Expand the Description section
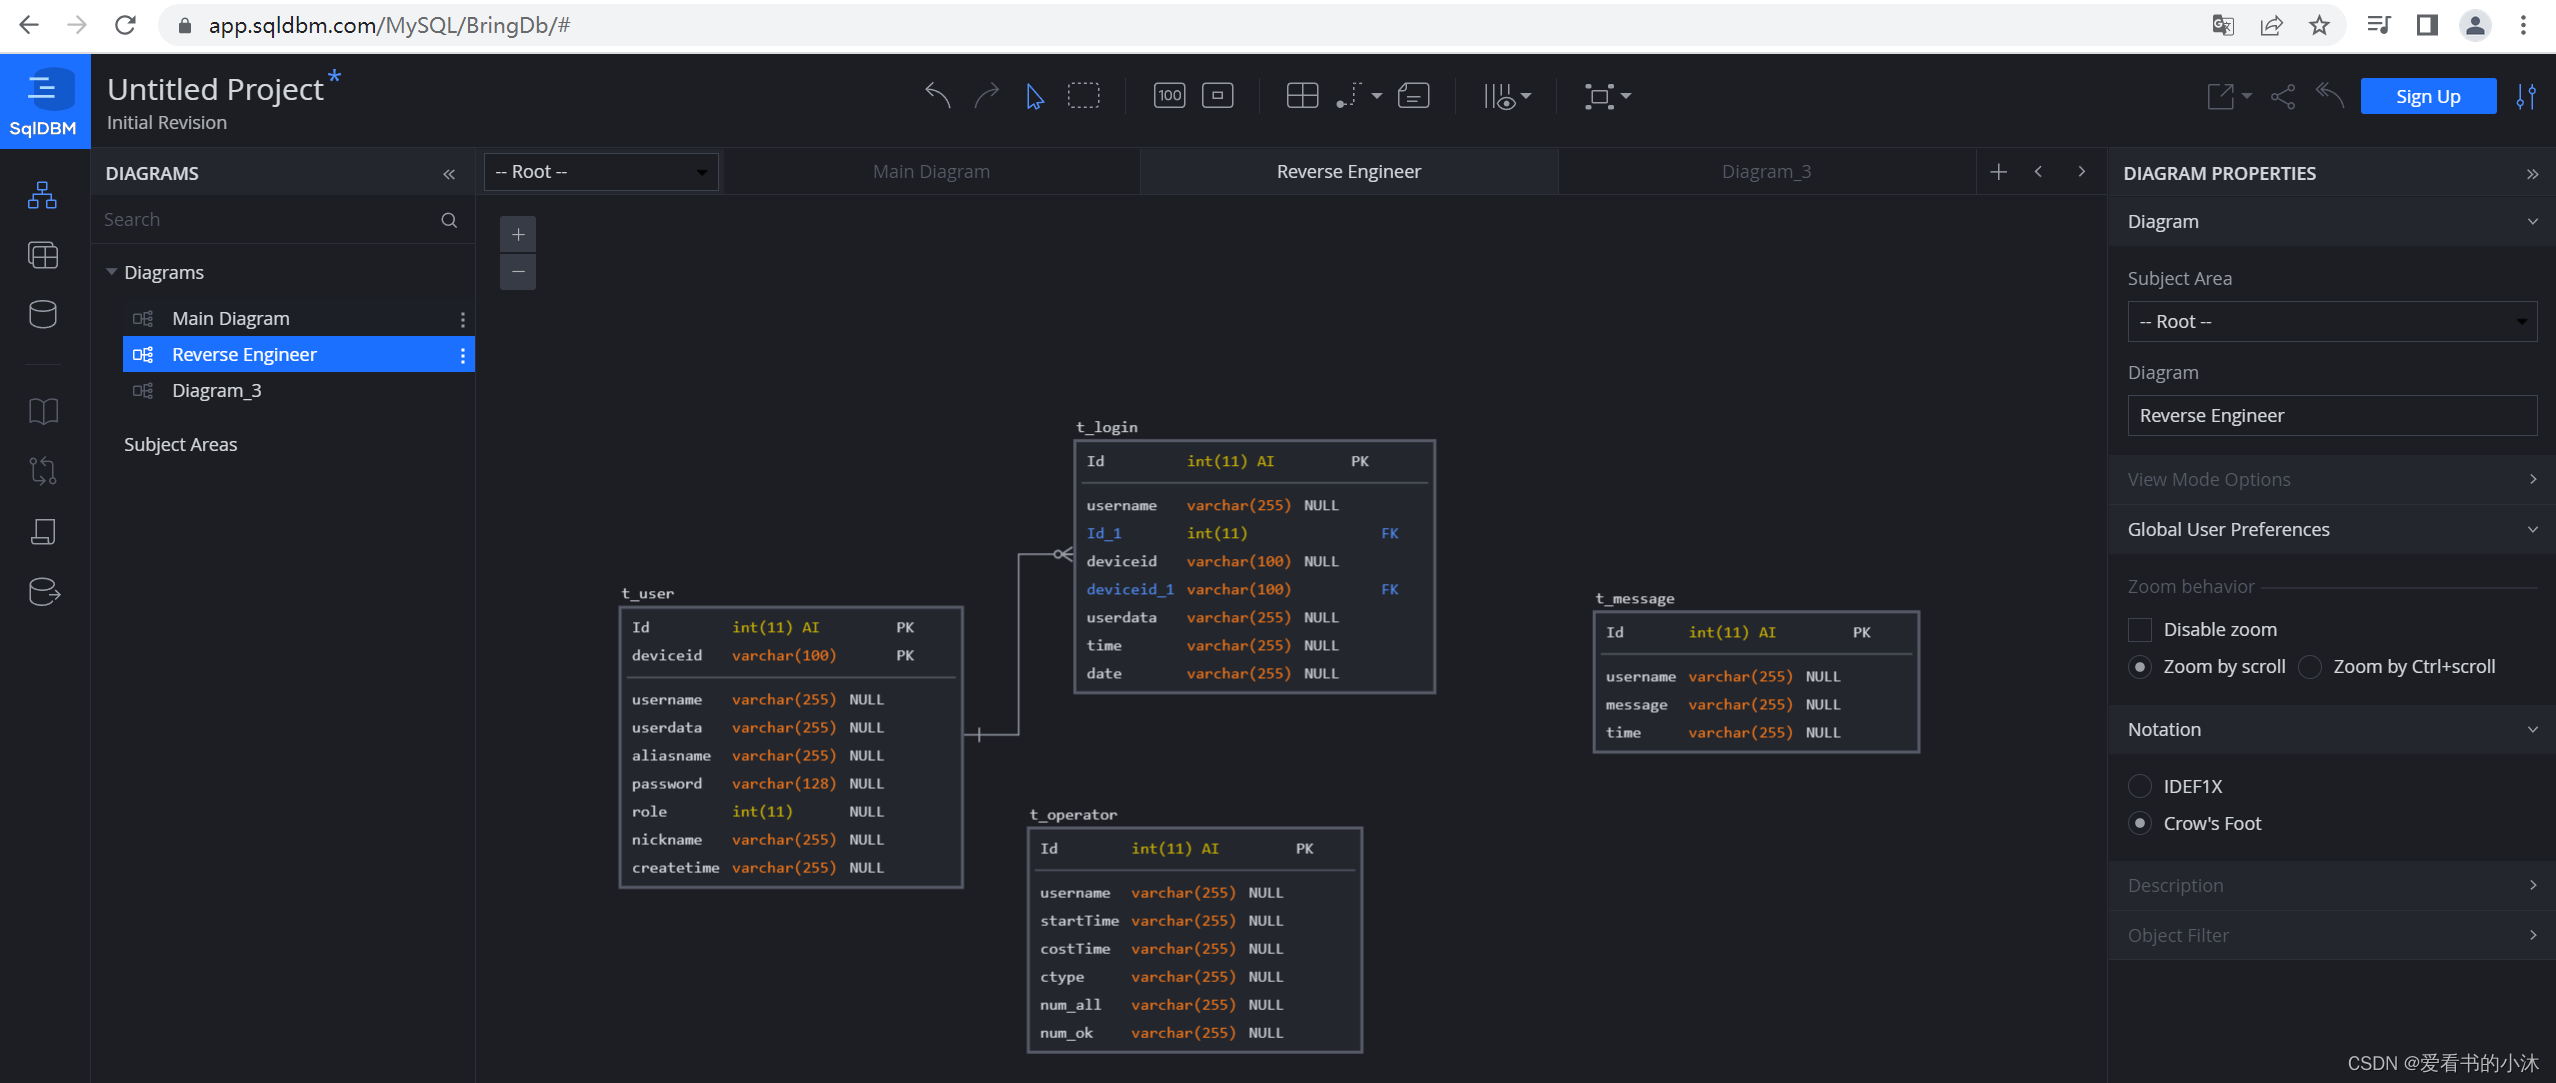Image resolution: width=2556 pixels, height=1083 pixels. 2331,886
